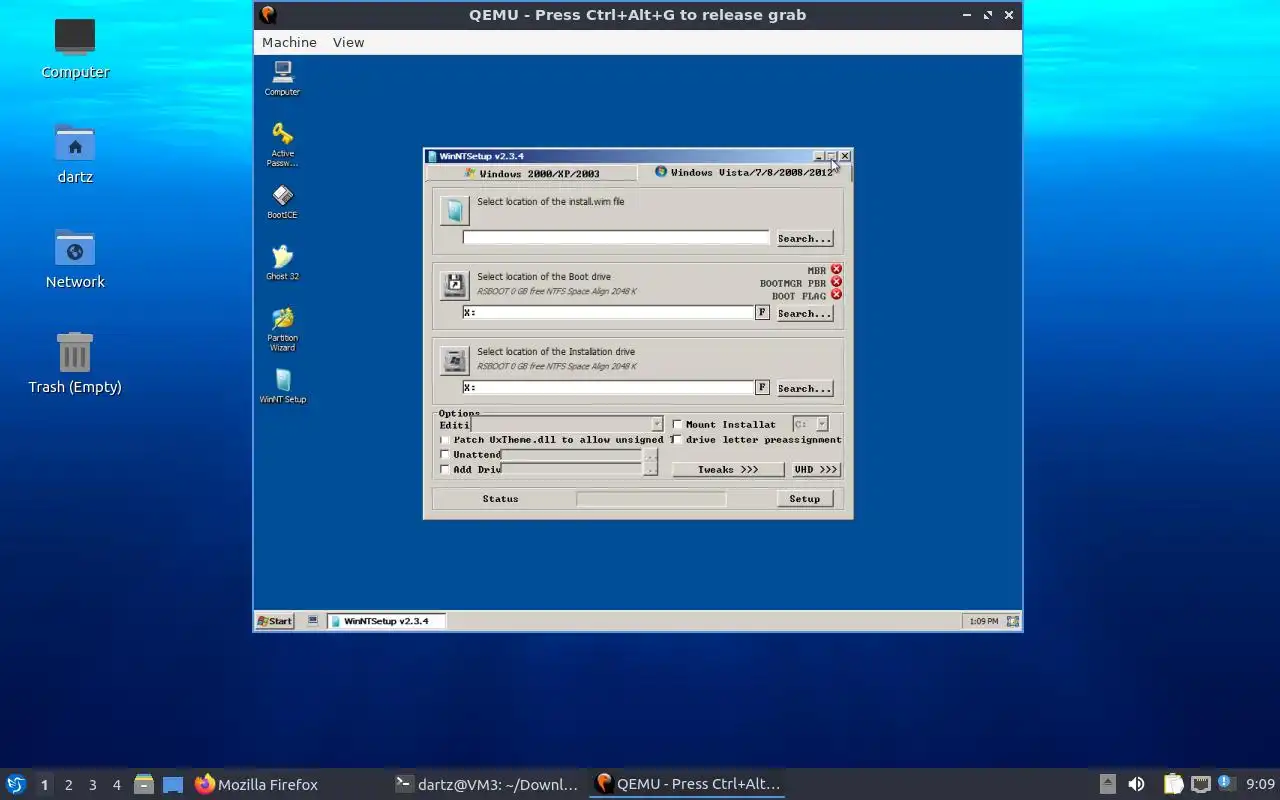Screen dimensions: 1280x800
Task: Click the show desktop icon in host panel
Action: point(173,784)
